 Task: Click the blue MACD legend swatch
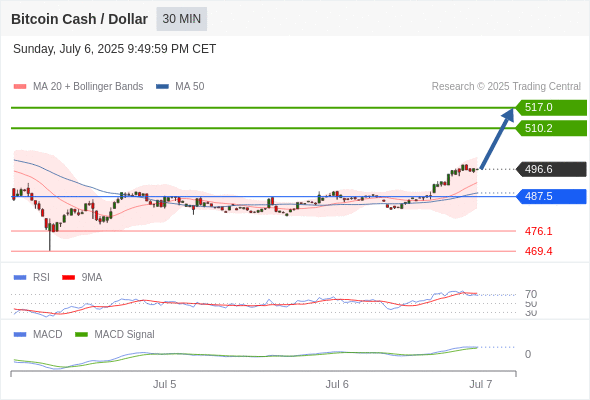[20, 335]
